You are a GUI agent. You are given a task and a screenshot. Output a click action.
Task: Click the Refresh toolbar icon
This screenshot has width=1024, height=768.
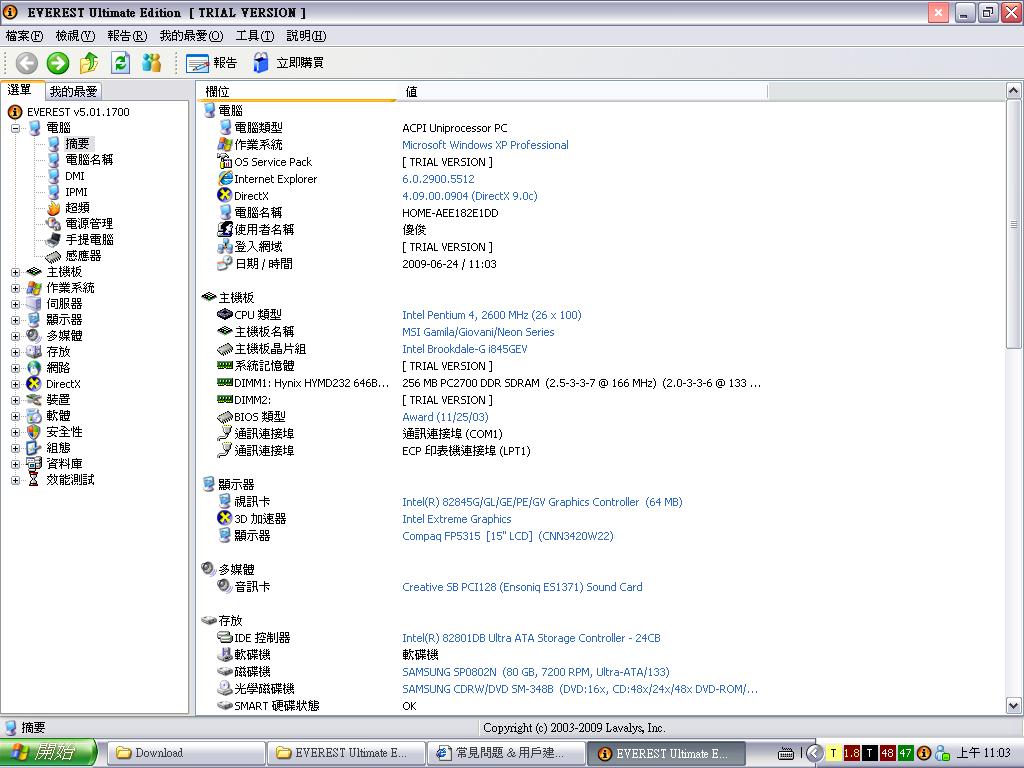click(120, 63)
